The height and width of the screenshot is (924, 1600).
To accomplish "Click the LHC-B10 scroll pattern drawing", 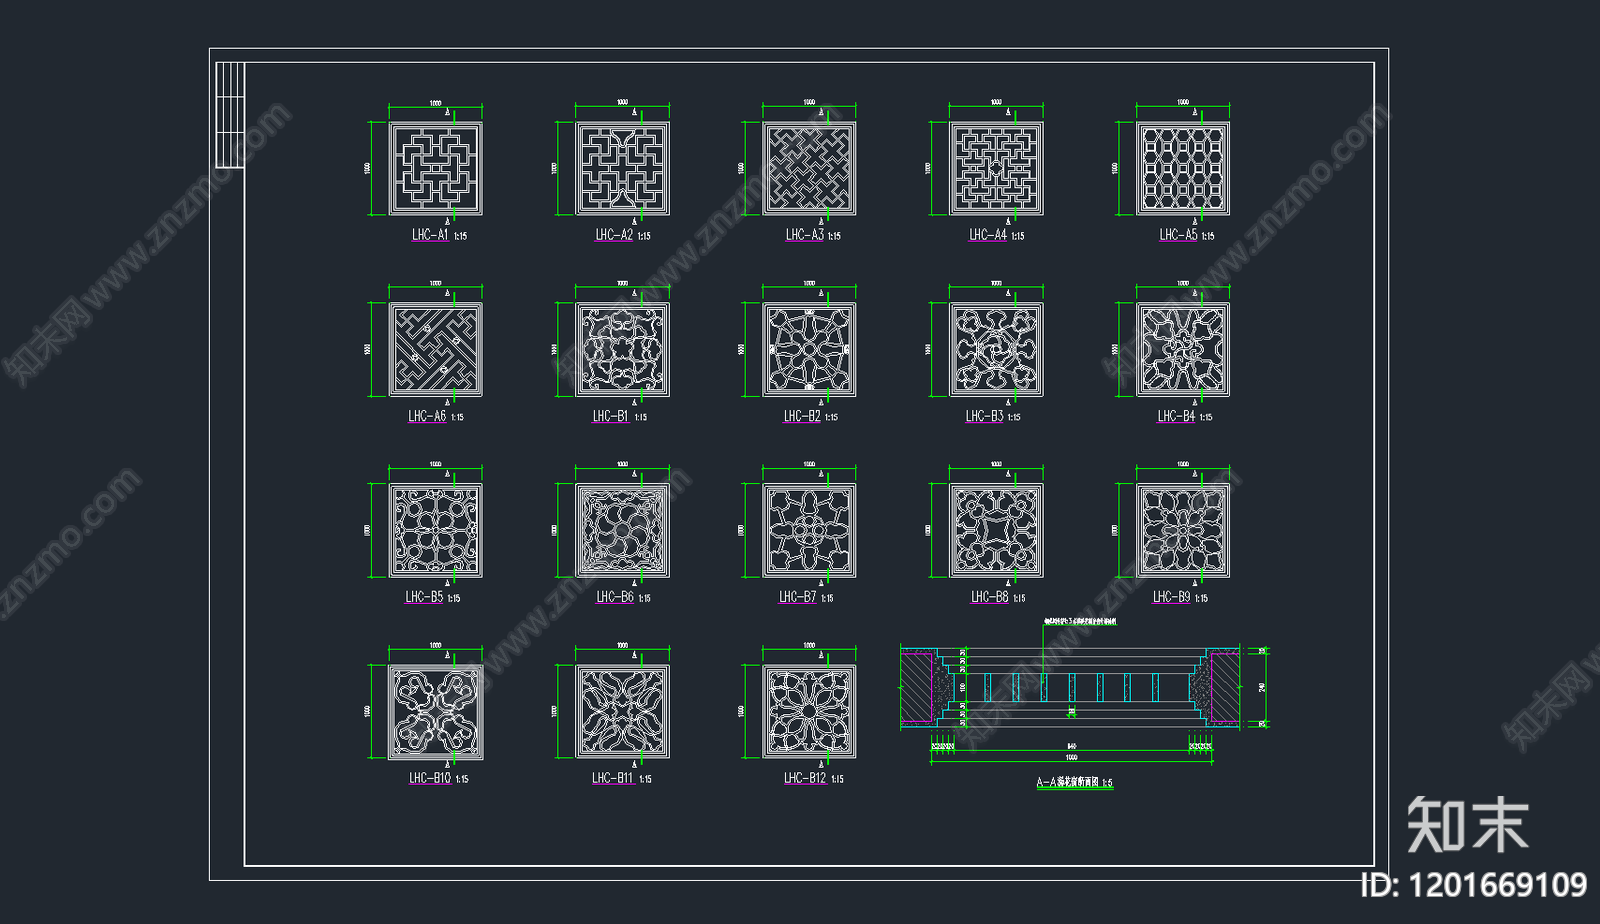I will pos(435,711).
